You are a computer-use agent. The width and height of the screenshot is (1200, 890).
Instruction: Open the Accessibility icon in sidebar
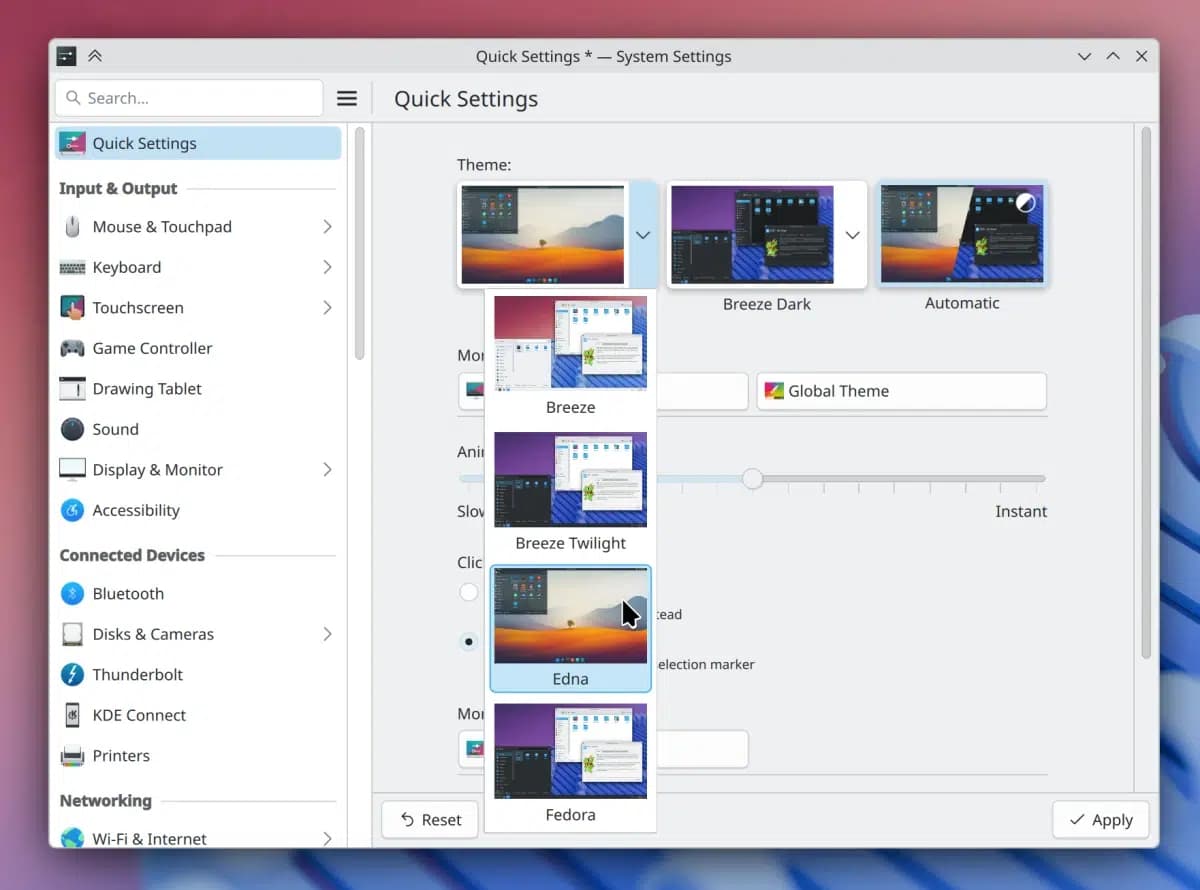(72, 510)
